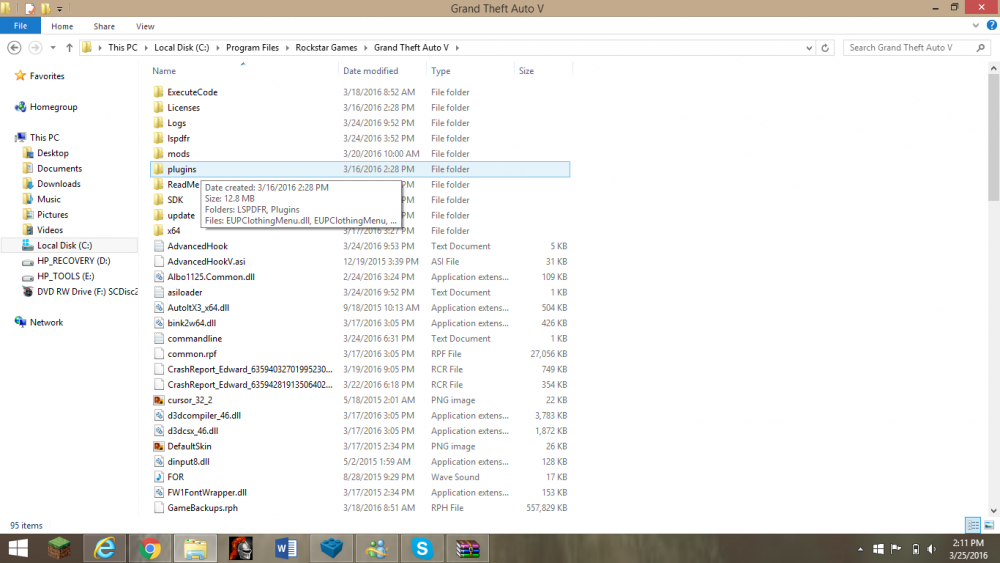Image resolution: width=1000 pixels, height=563 pixels.
Task: Select the dinput8.dll file
Action: pyautogui.click(x=188, y=462)
